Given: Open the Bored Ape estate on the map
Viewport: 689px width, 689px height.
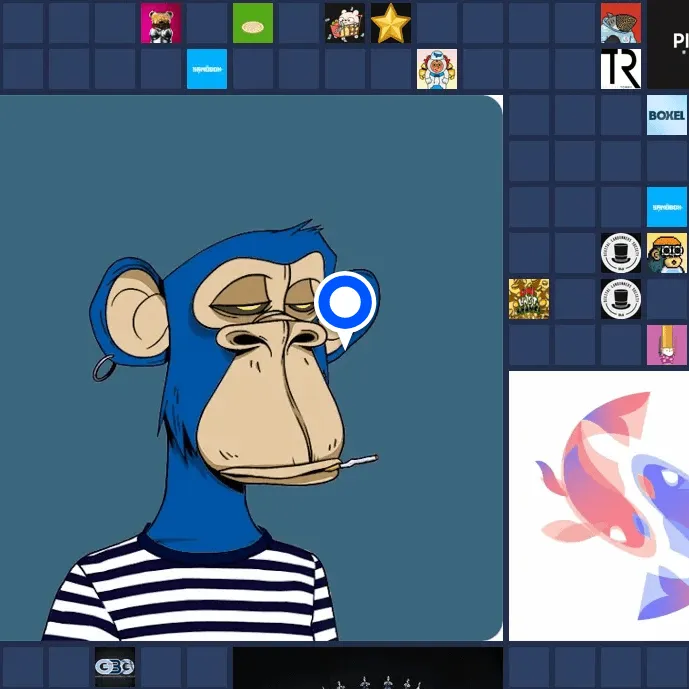Looking at the screenshot, I should 251,368.
